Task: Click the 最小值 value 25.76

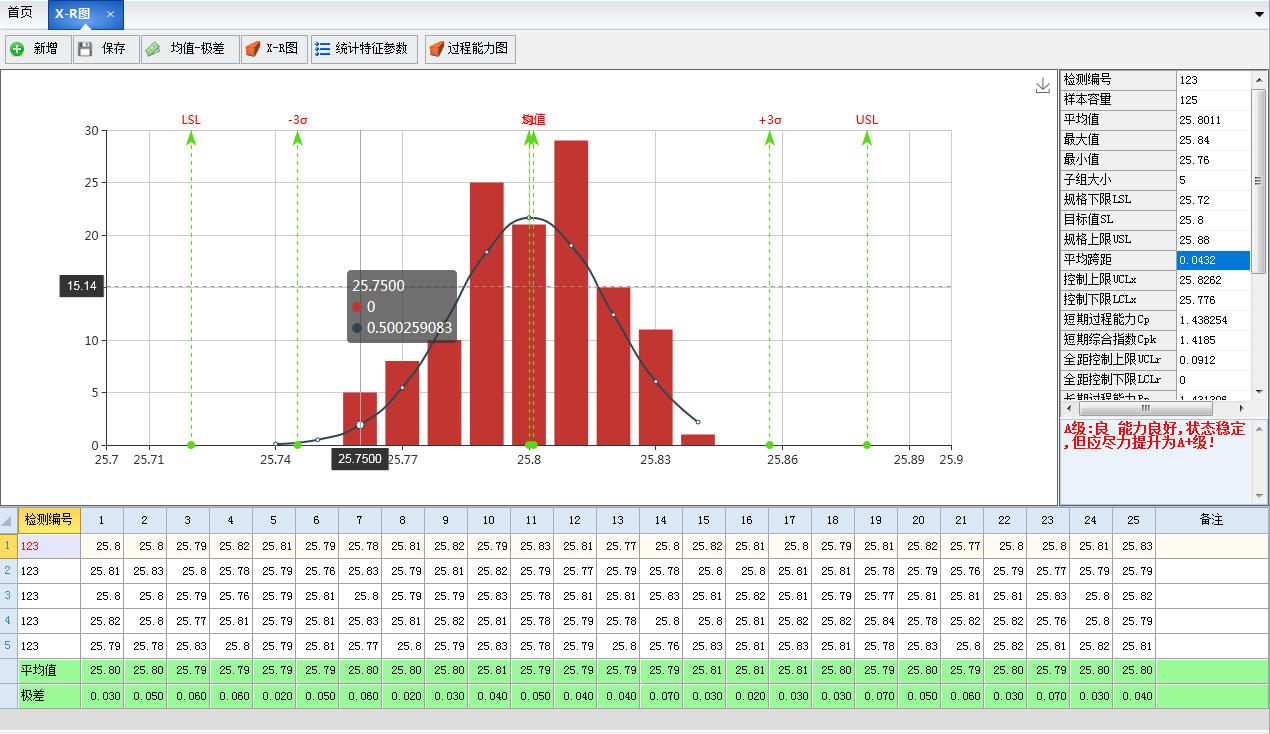Action: click(x=1213, y=160)
